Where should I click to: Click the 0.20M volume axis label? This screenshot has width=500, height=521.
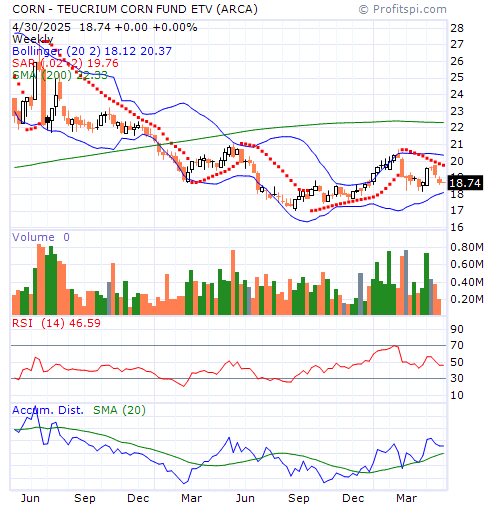click(467, 299)
